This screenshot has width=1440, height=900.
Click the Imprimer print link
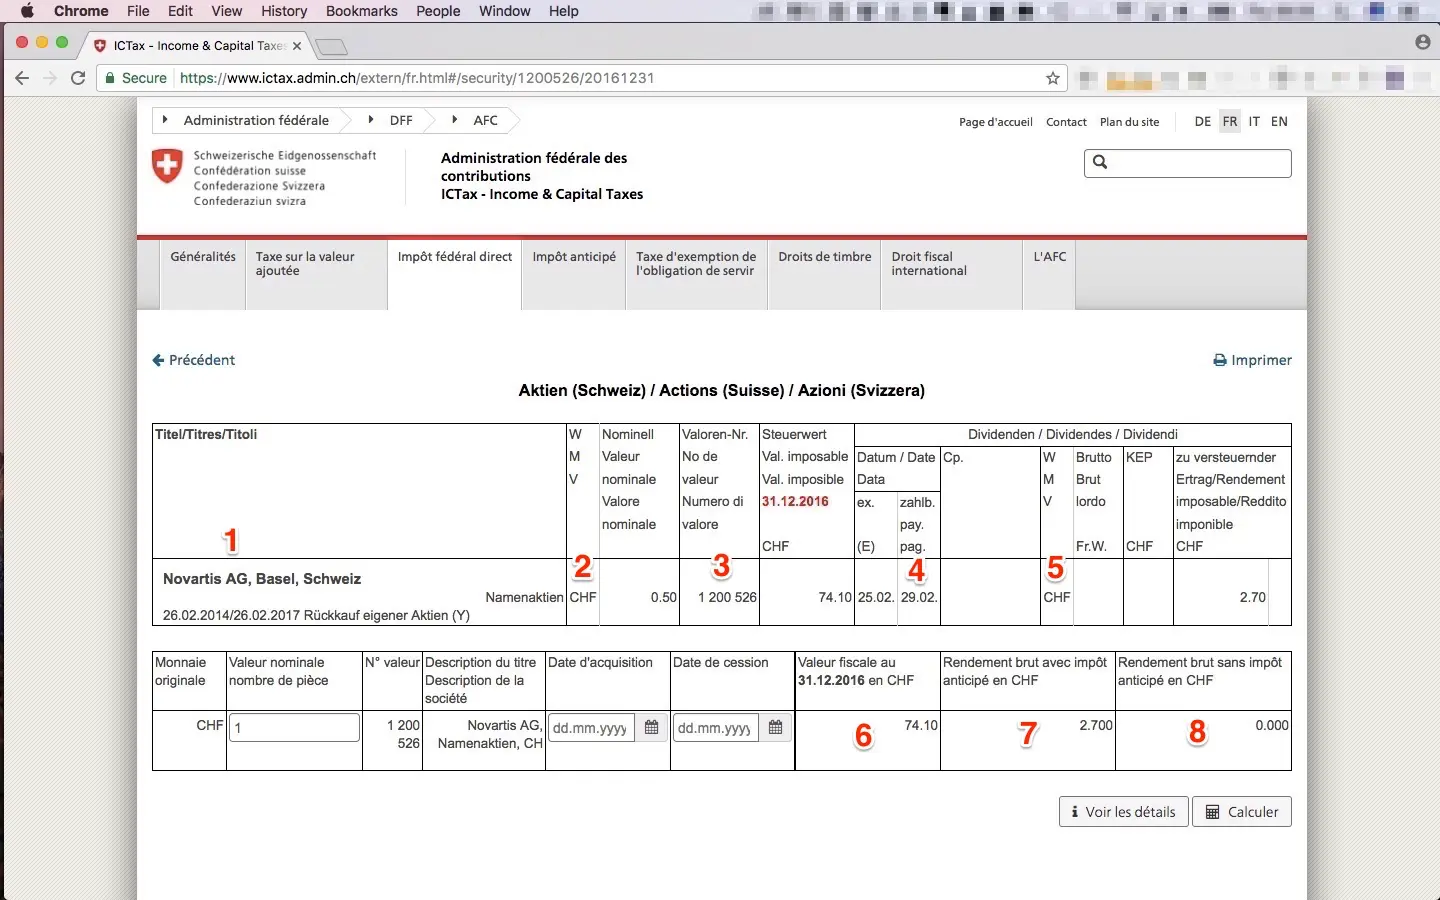pos(1252,360)
